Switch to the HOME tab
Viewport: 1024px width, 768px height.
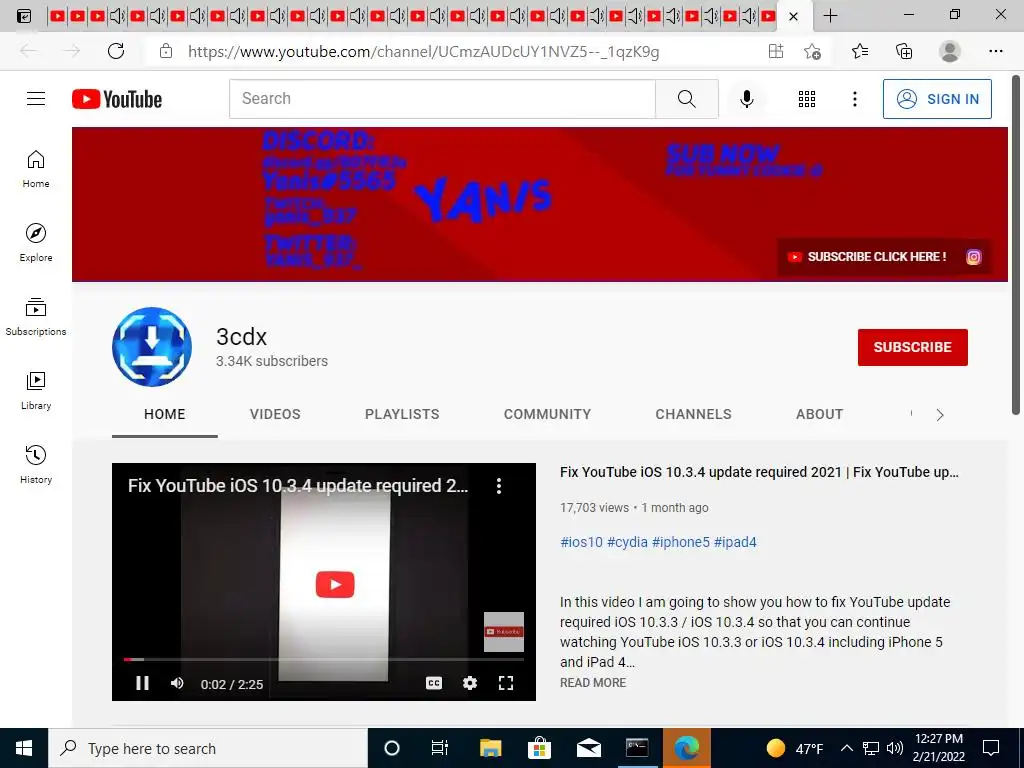(x=165, y=414)
